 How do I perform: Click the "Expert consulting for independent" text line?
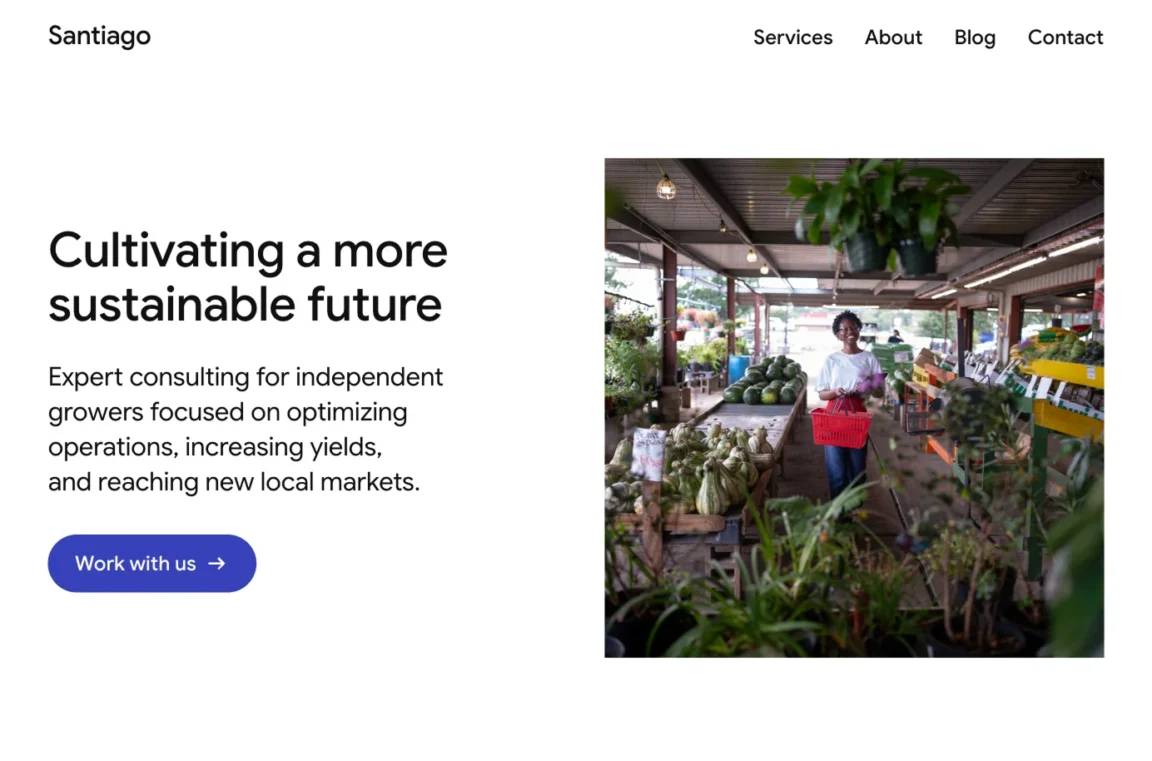(x=245, y=377)
